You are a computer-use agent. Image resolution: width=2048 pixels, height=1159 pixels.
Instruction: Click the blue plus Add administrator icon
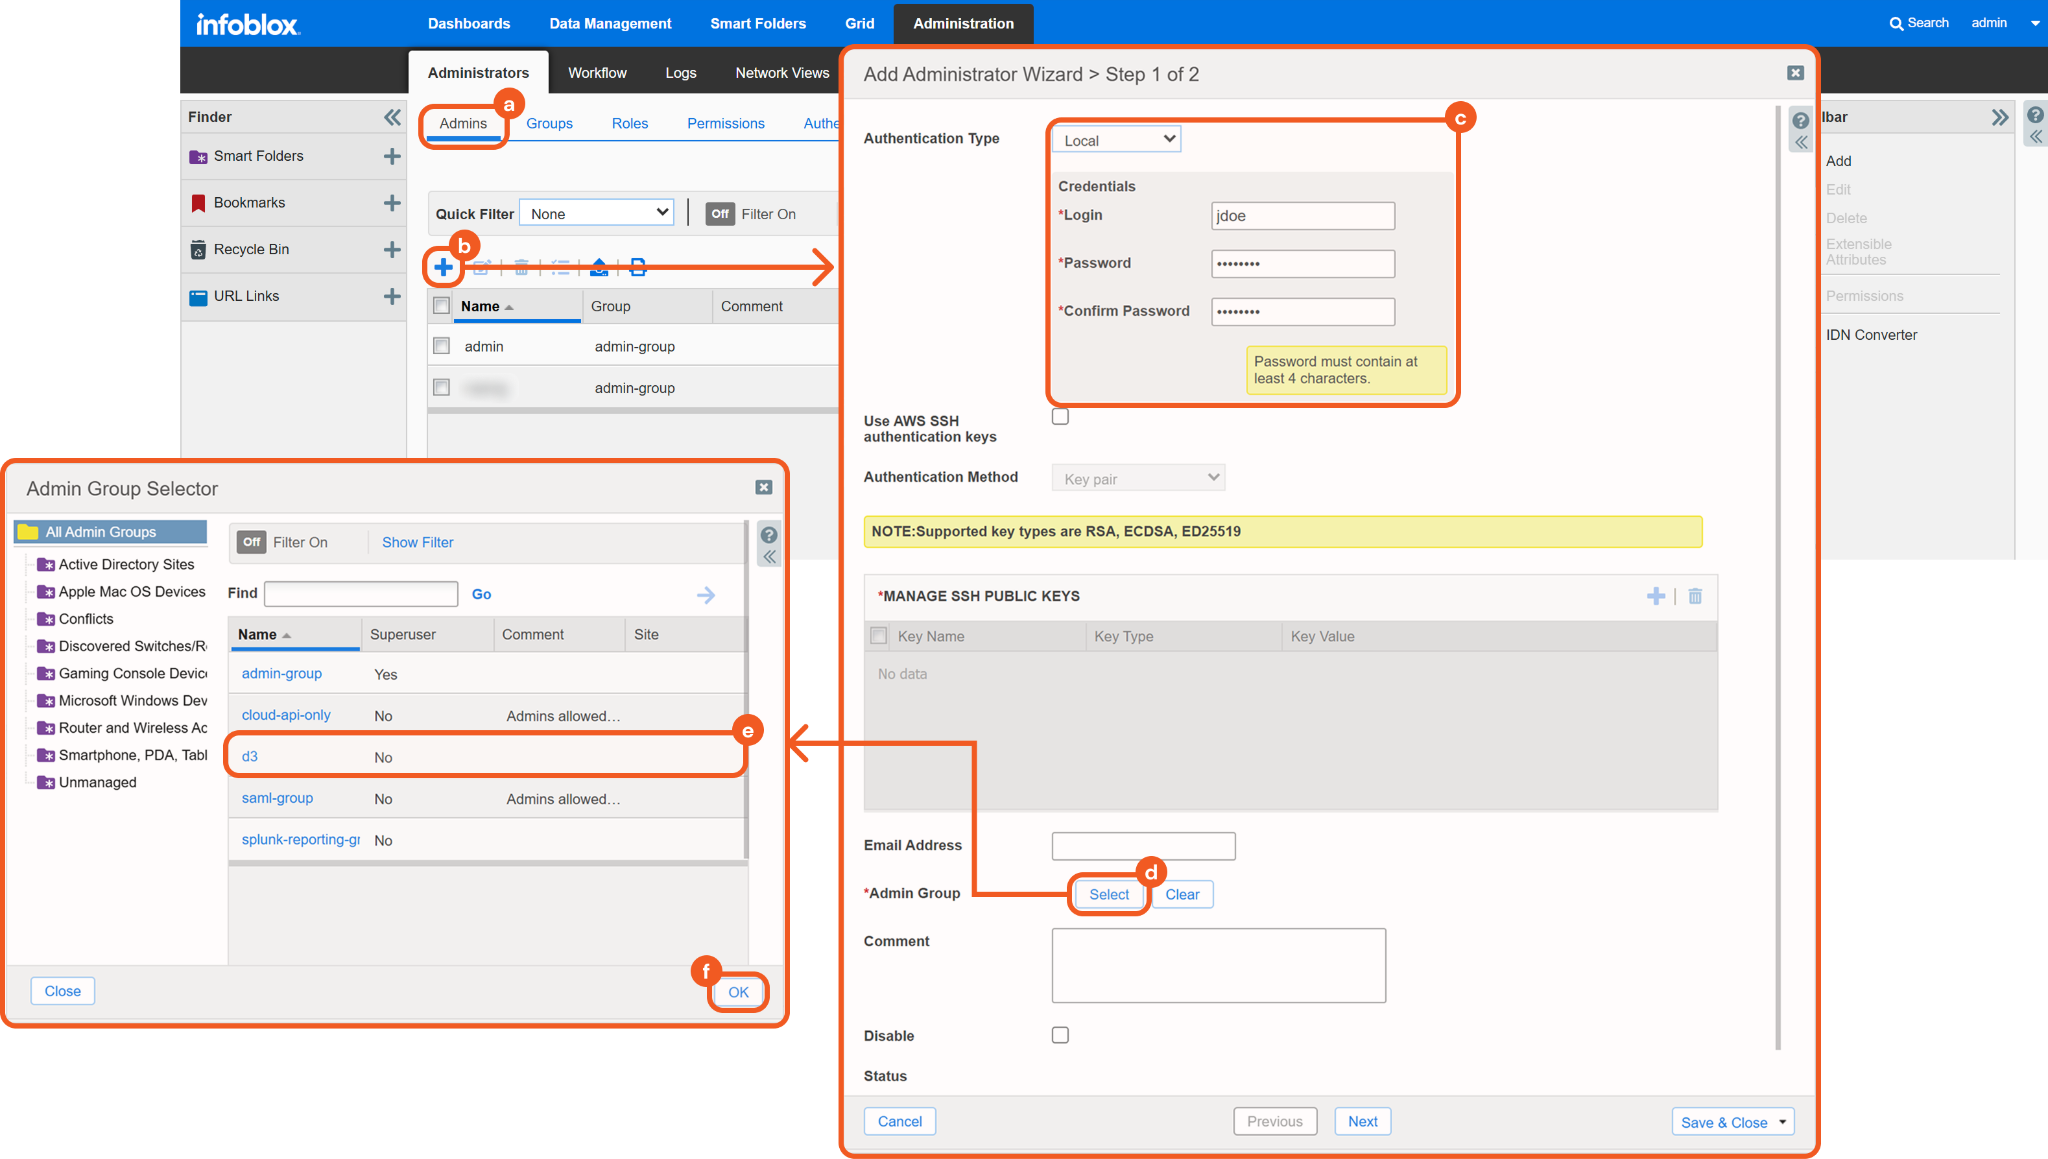(443, 267)
